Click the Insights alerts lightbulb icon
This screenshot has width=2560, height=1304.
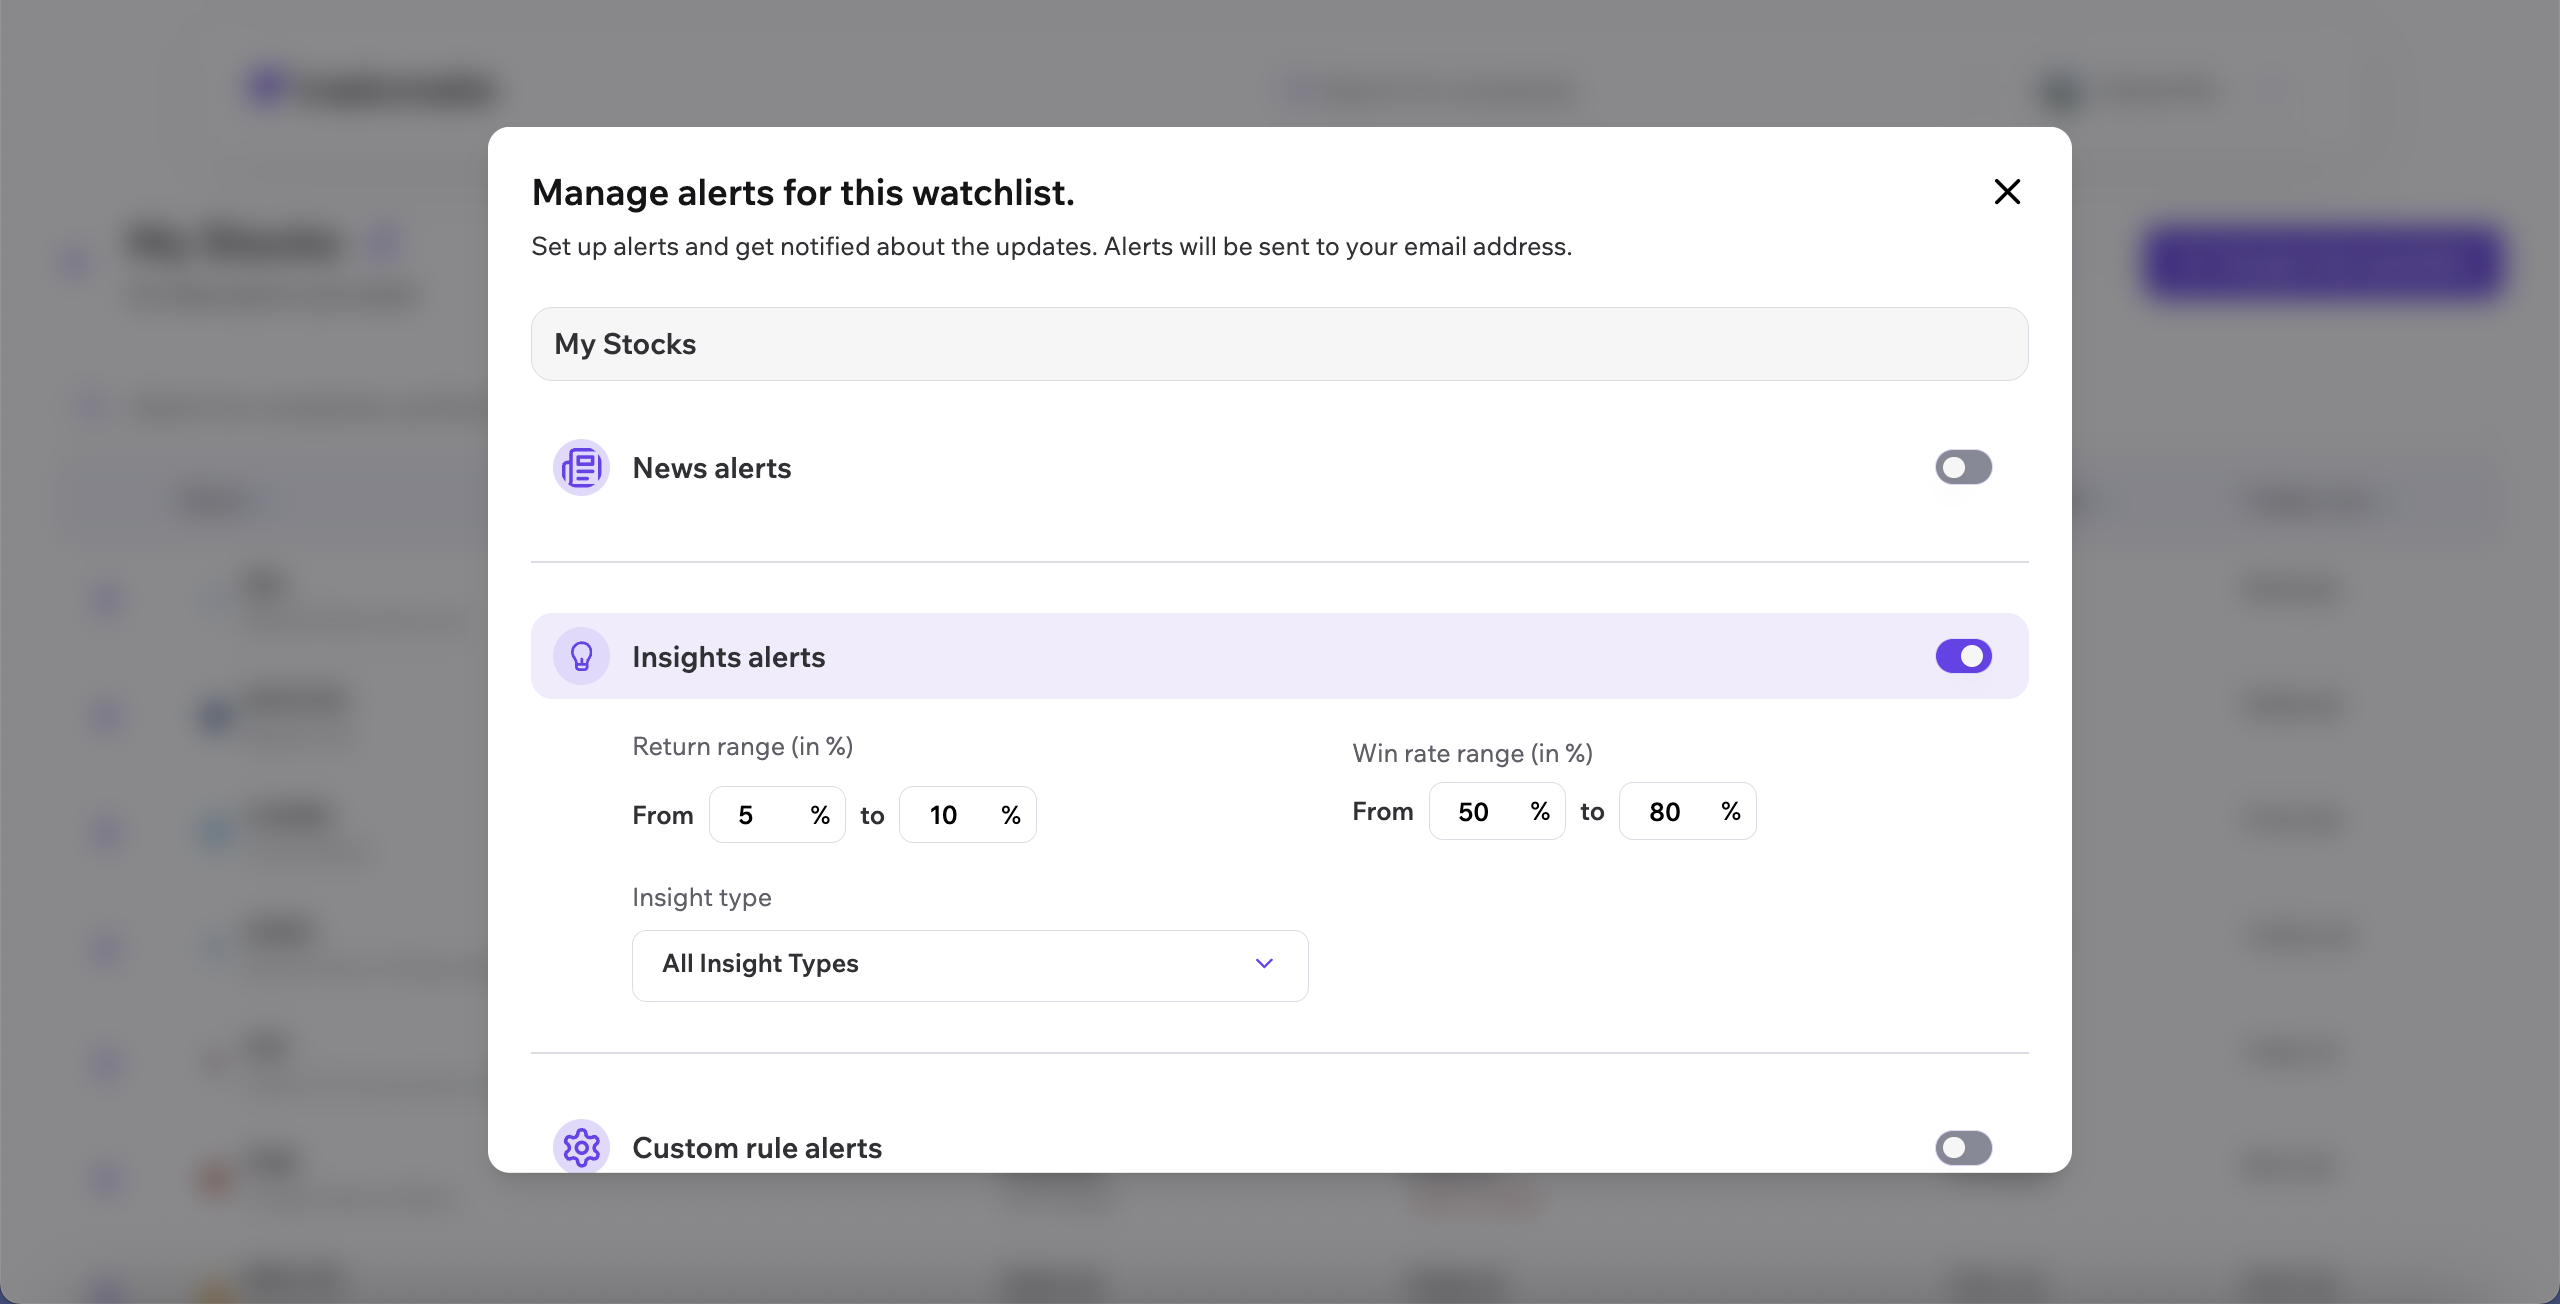(x=581, y=656)
